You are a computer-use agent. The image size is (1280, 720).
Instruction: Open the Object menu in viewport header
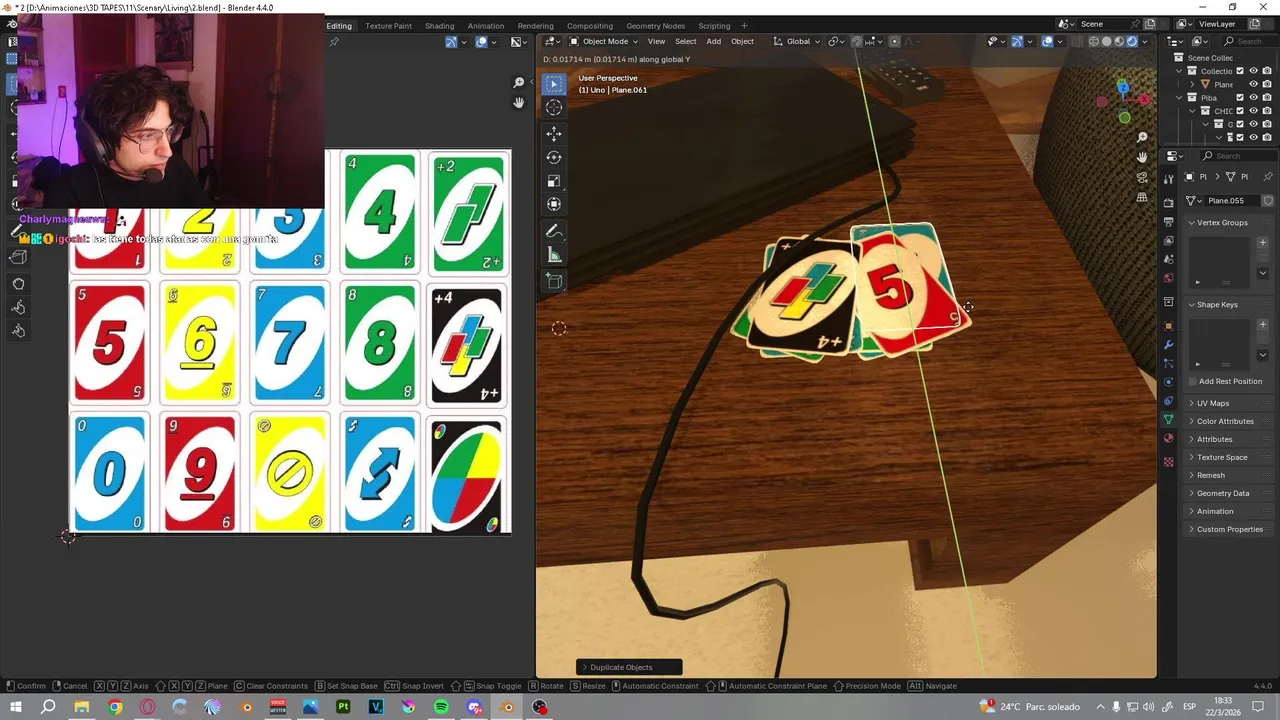click(x=742, y=41)
